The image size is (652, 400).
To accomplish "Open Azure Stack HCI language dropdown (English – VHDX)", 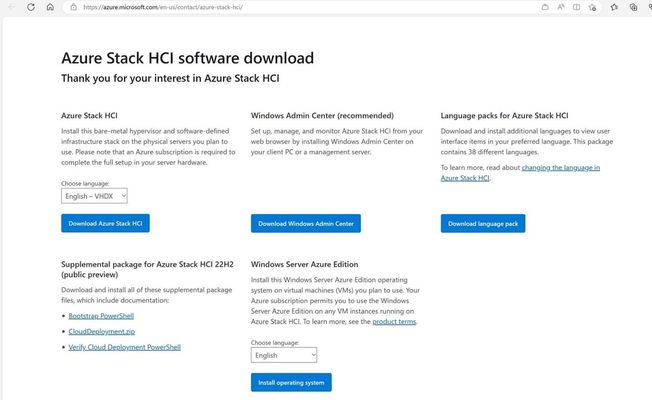I will [x=94, y=196].
